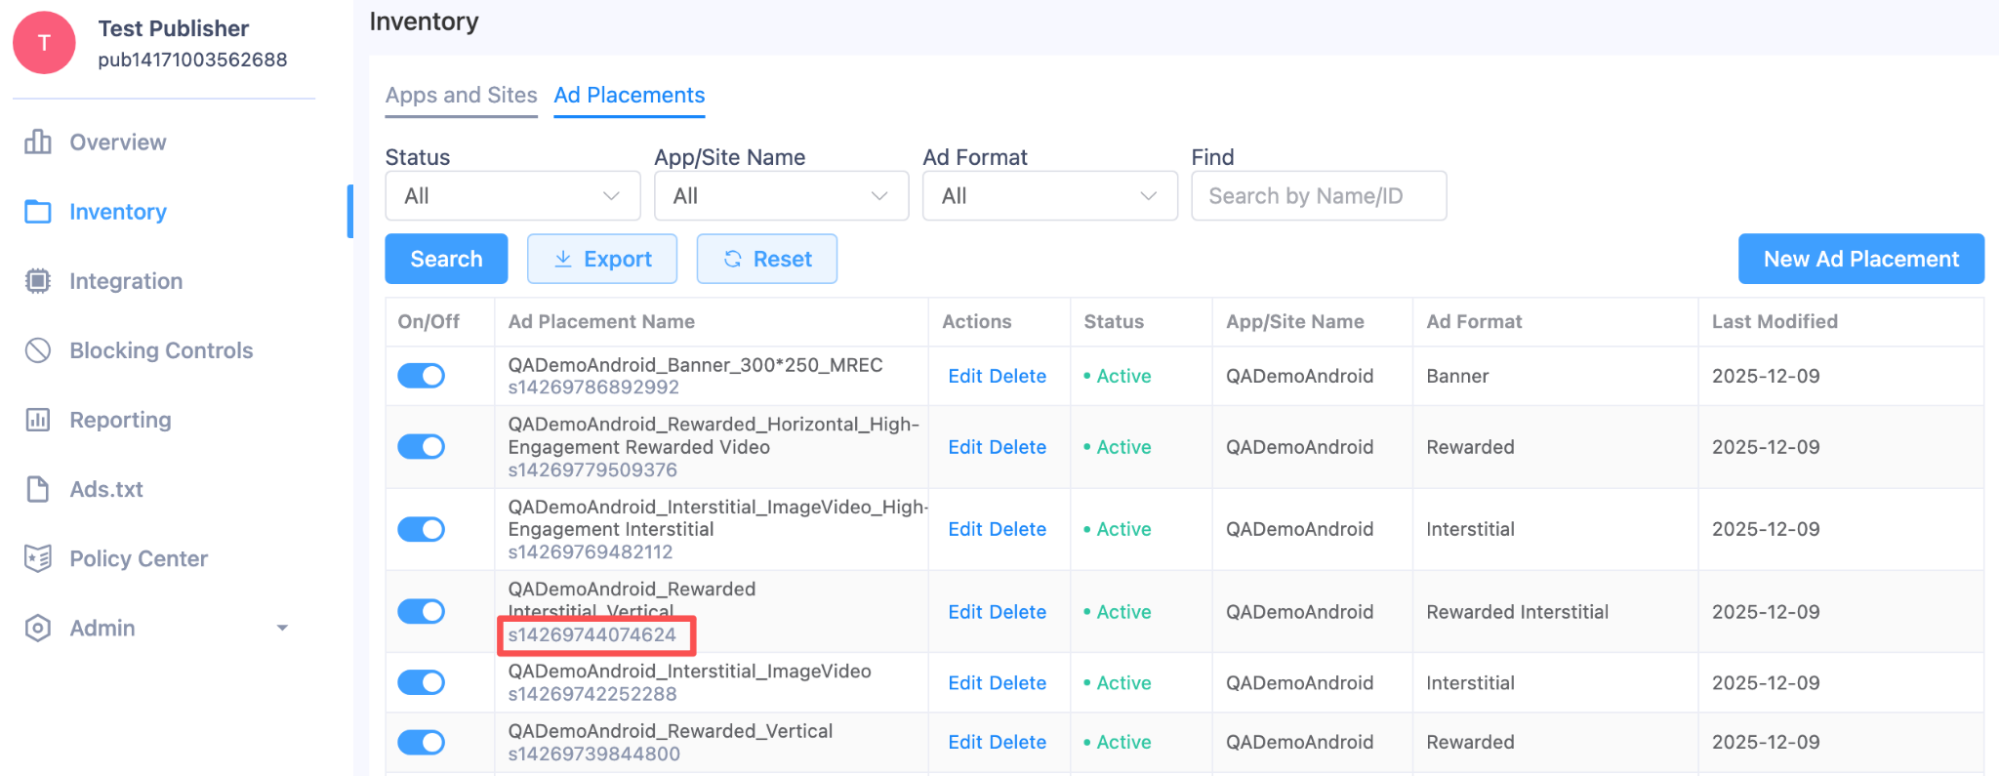Expand the Admin sidebar menu arrow
1999x776 pixels.
click(282, 628)
